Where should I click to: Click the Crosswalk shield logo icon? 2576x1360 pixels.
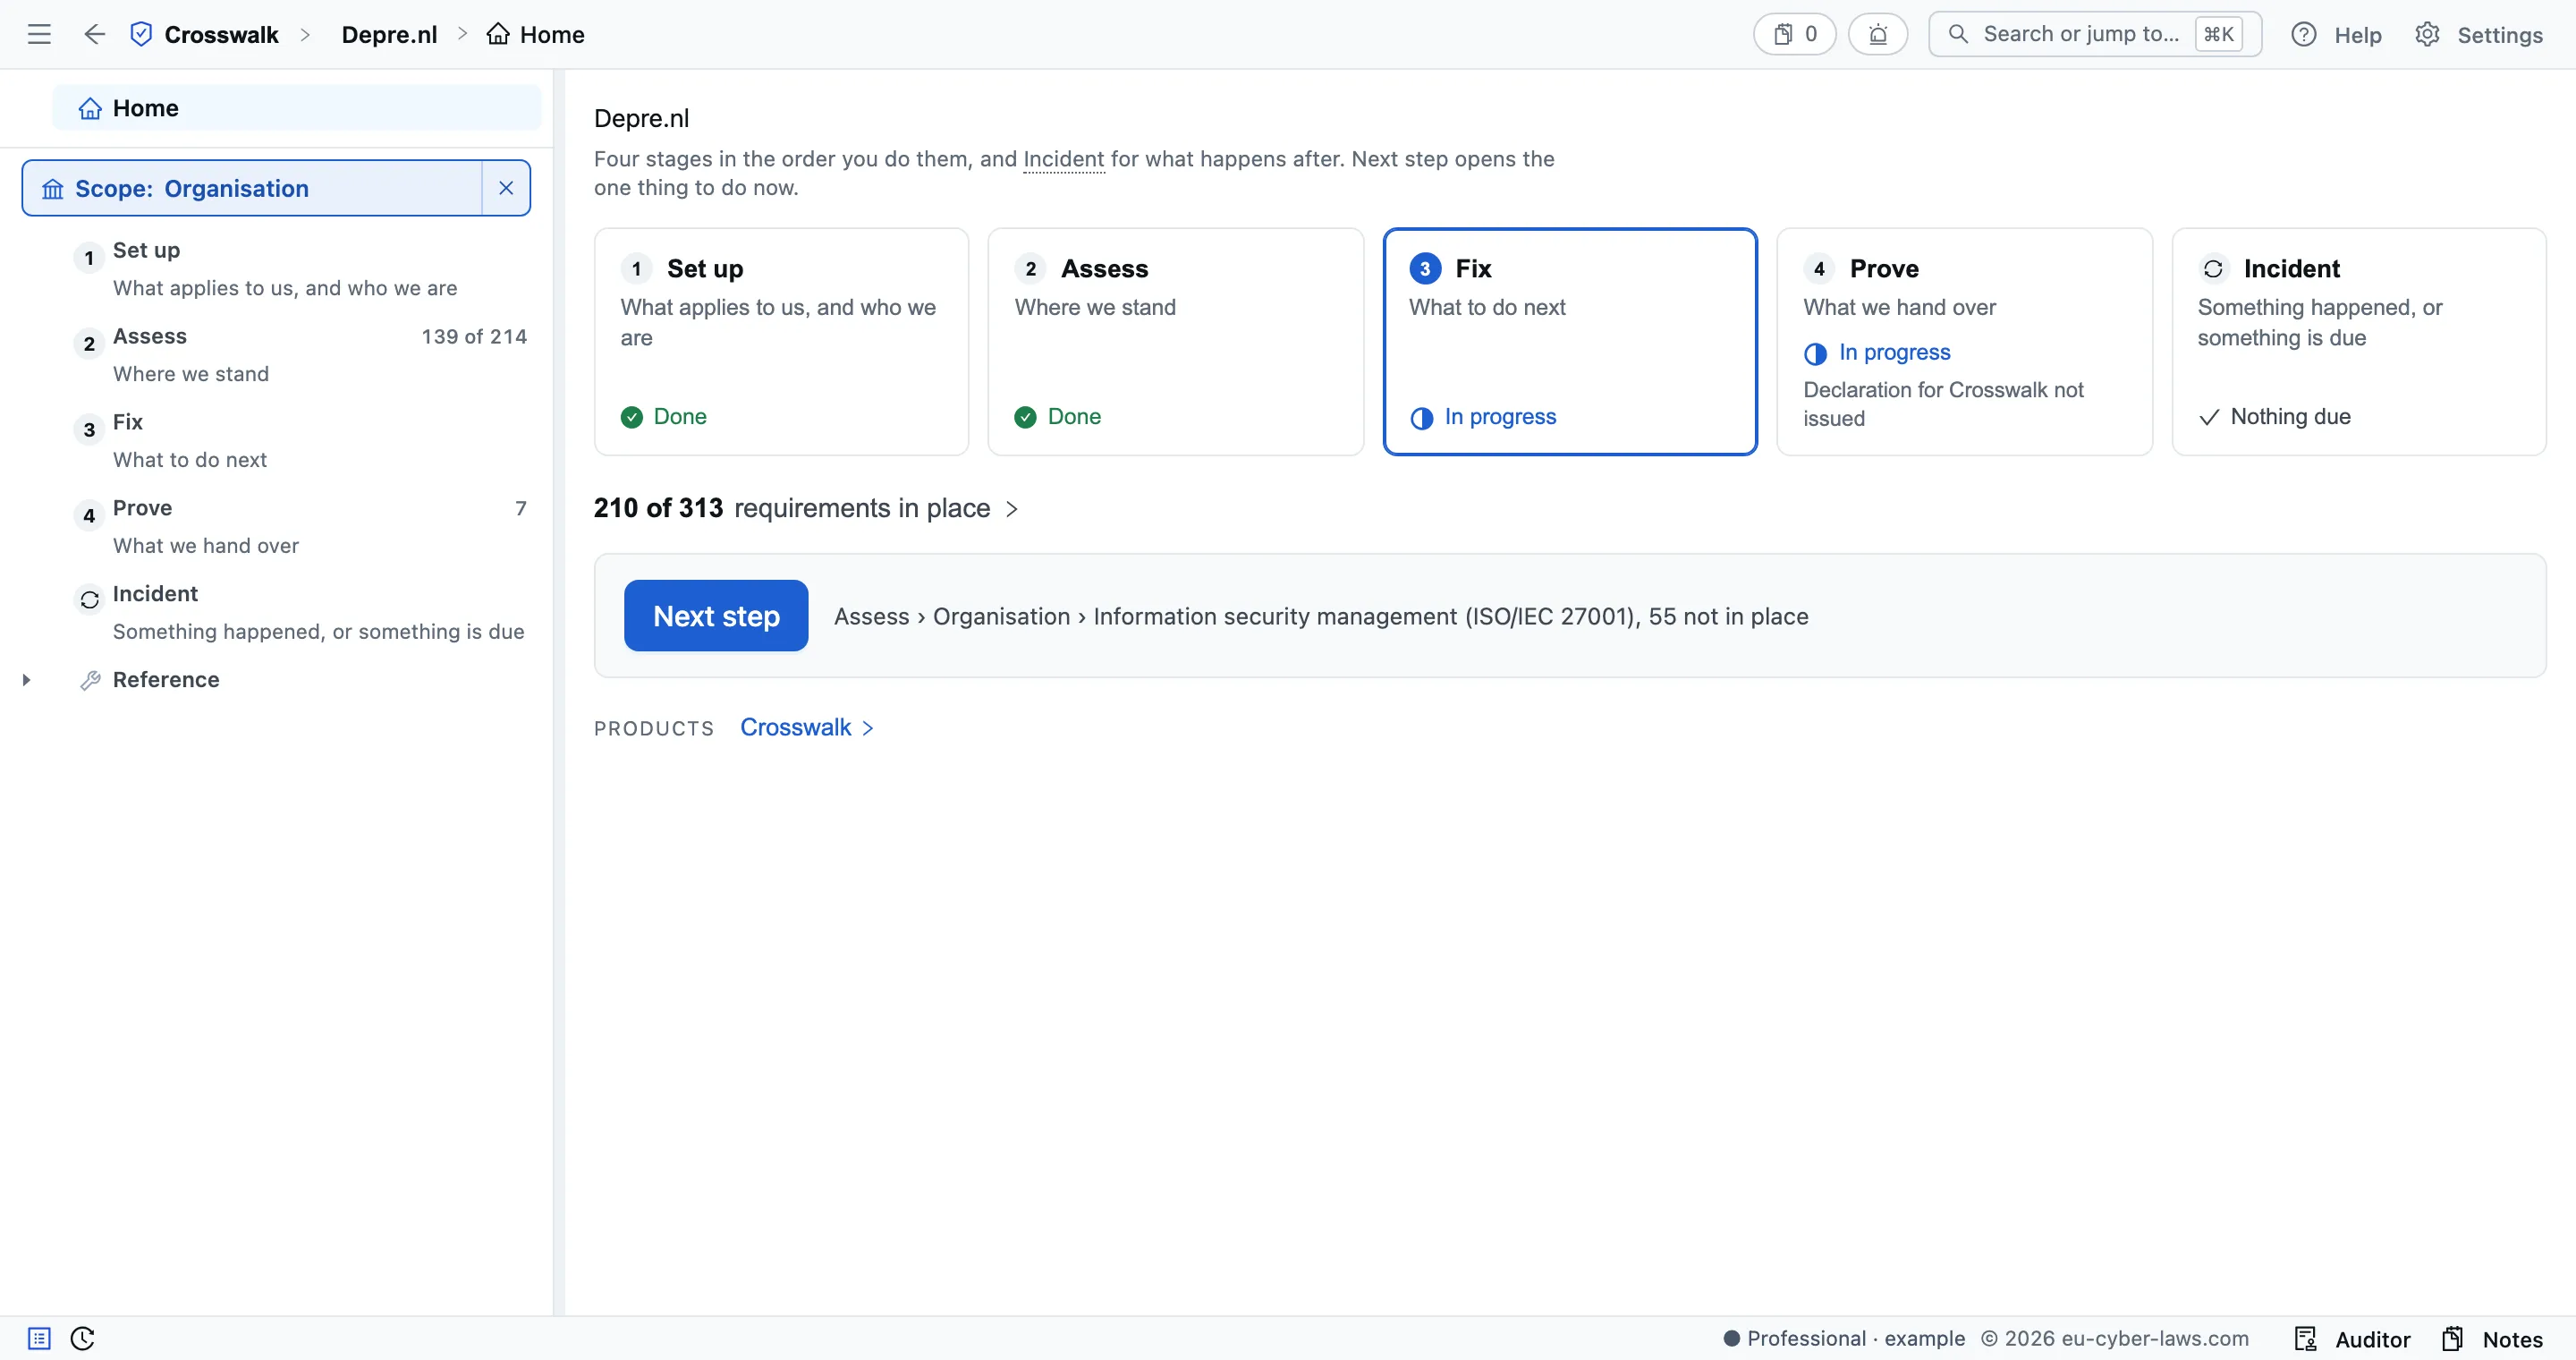point(142,35)
